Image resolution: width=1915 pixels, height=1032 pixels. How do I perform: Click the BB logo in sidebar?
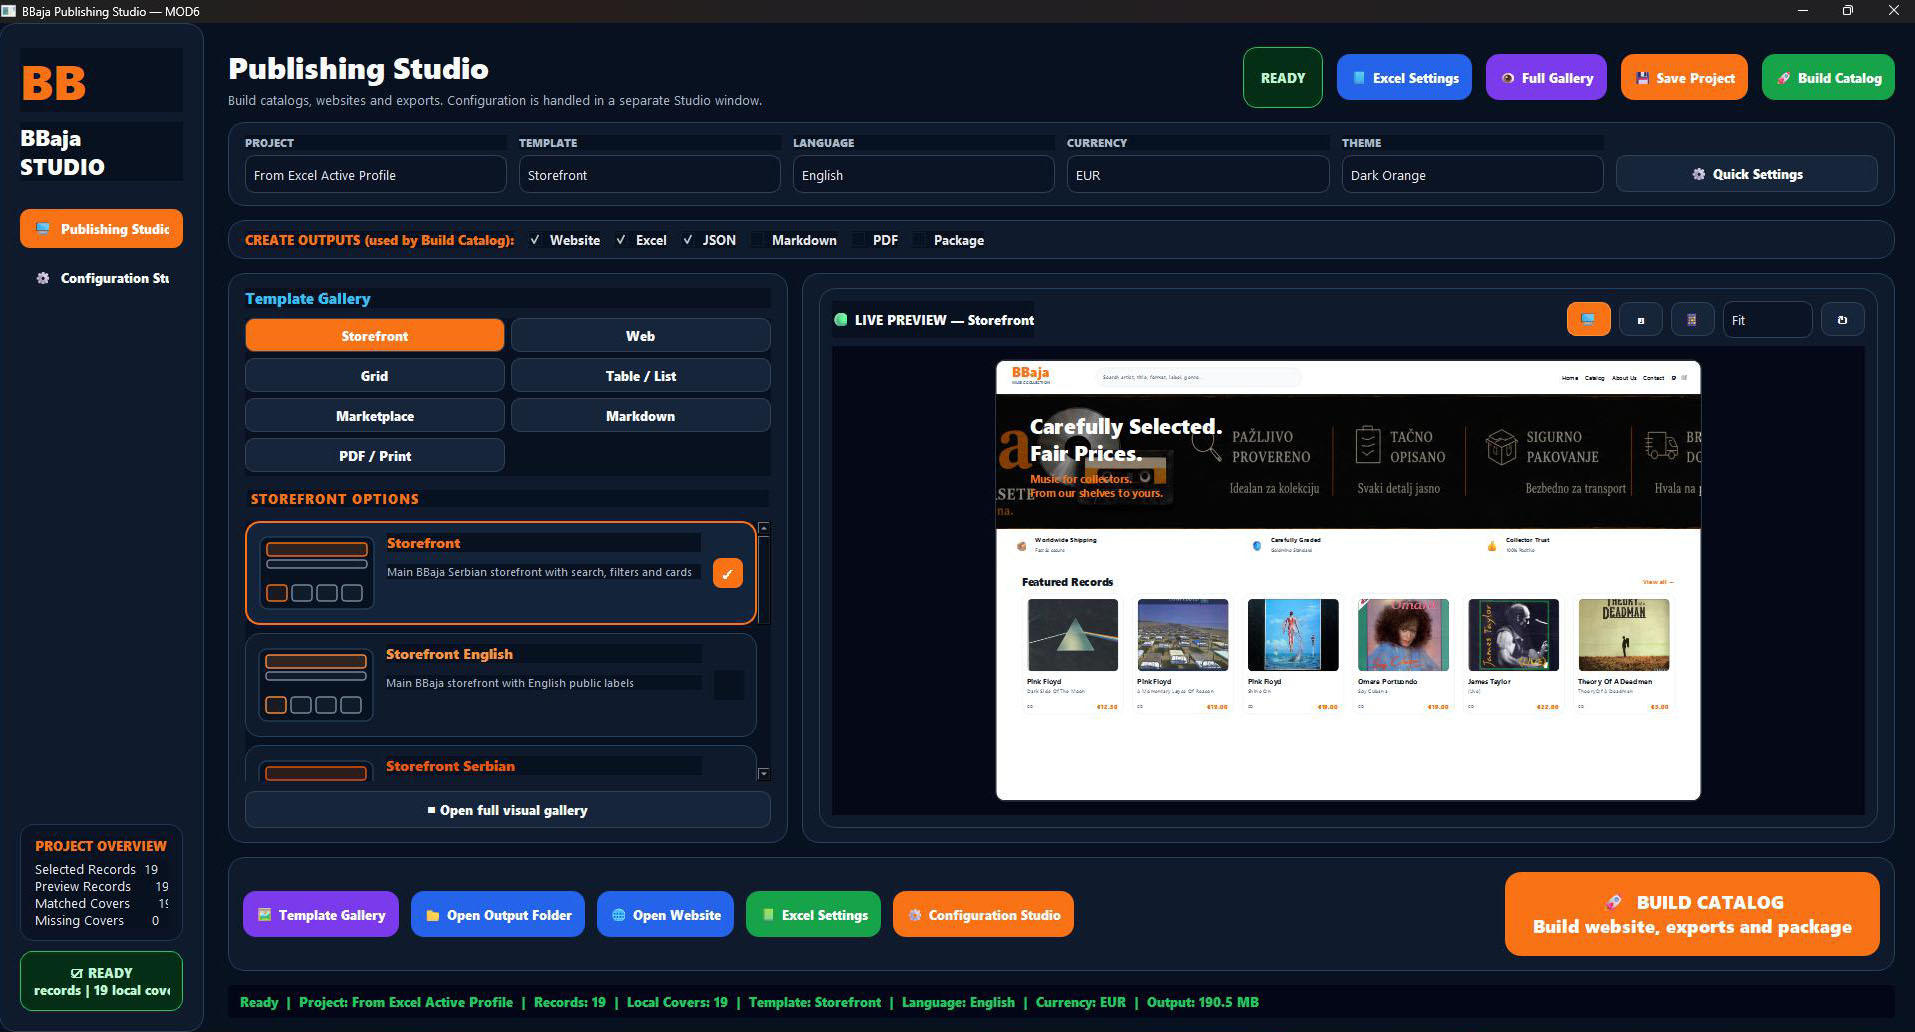pyautogui.click(x=54, y=83)
